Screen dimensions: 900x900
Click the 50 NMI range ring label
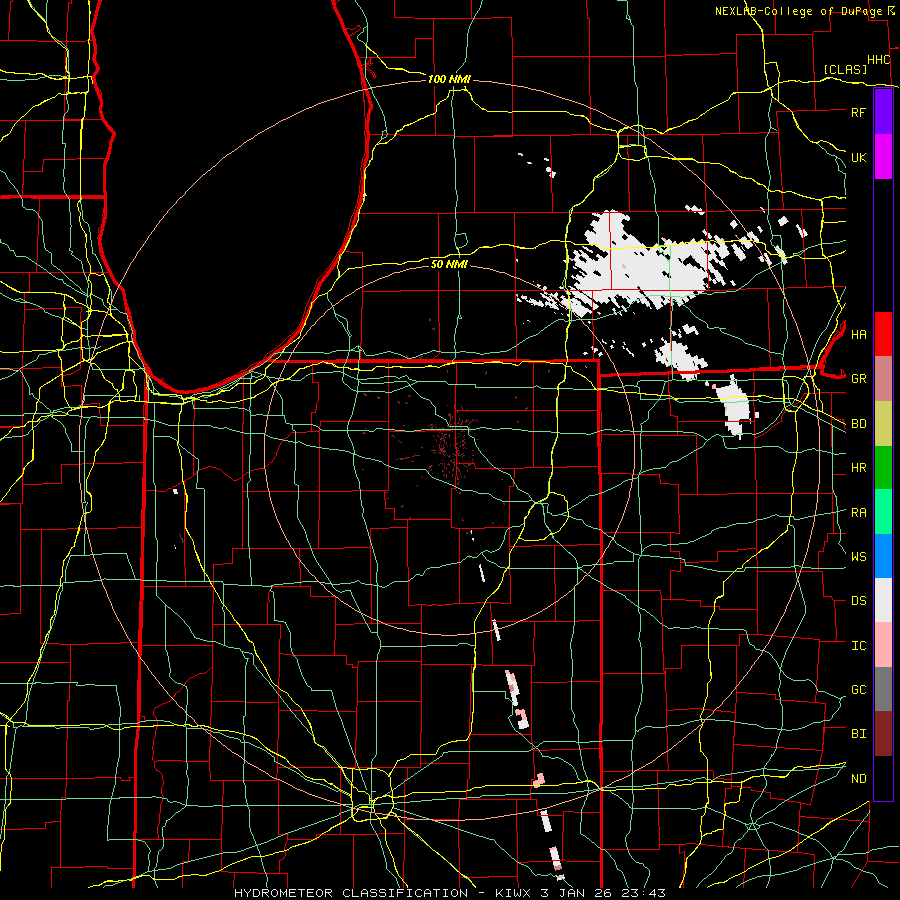click(x=449, y=264)
